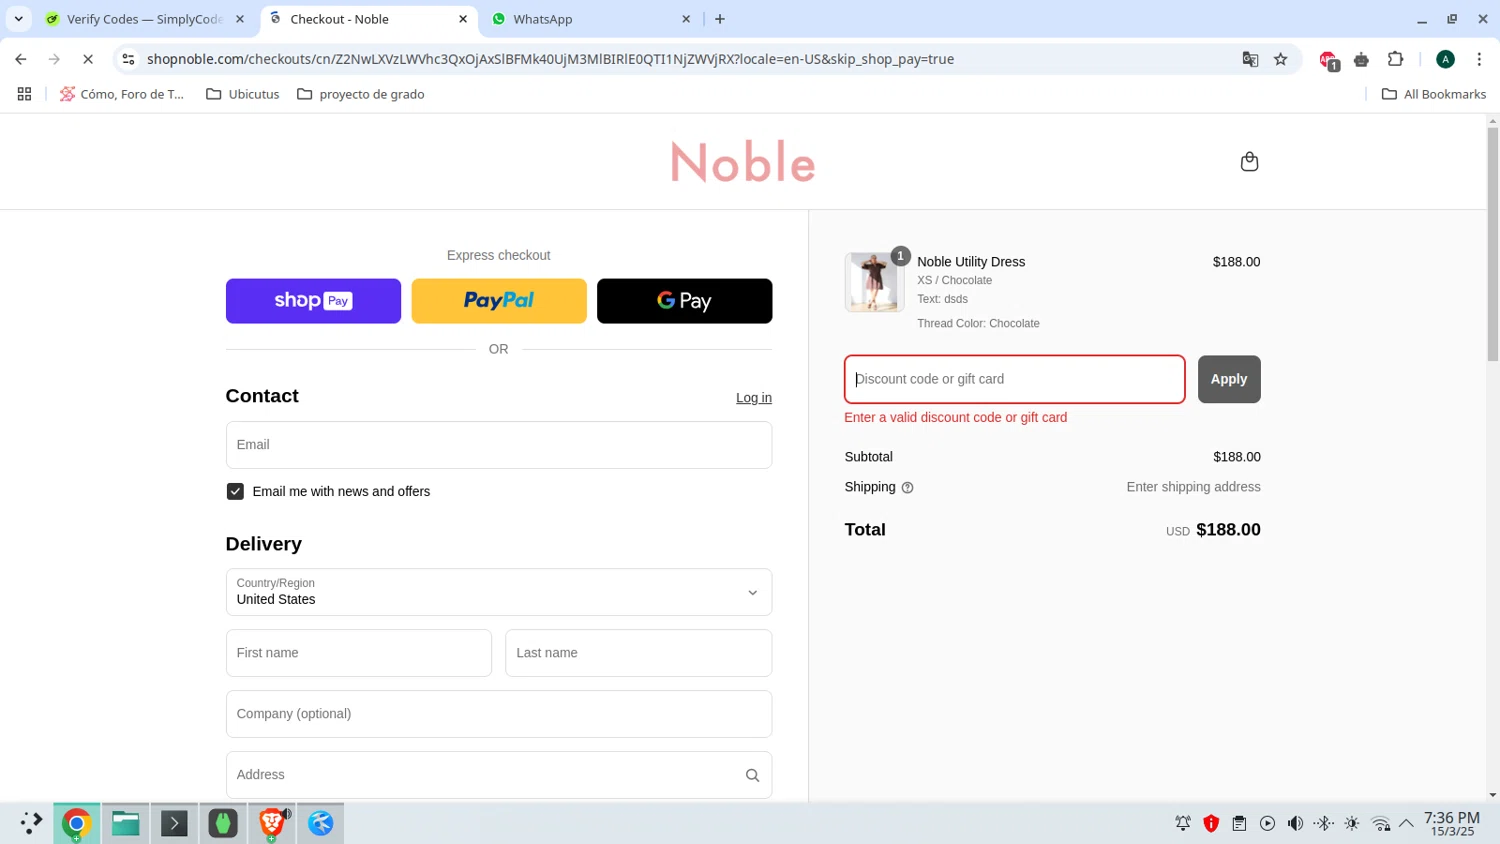View site information icon in address bar

point(128,59)
